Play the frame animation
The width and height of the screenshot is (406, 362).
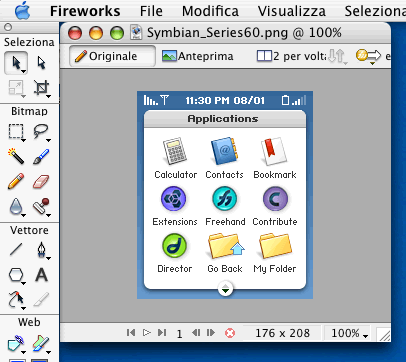coord(146,333)
